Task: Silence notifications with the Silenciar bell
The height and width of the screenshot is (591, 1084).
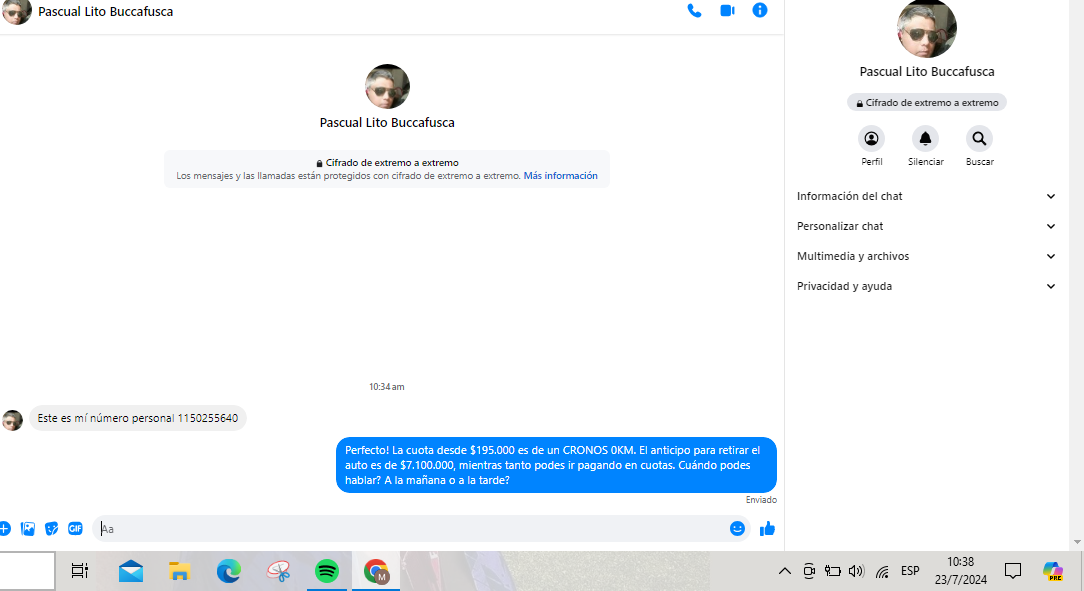Action: click(x=925, y=139)
